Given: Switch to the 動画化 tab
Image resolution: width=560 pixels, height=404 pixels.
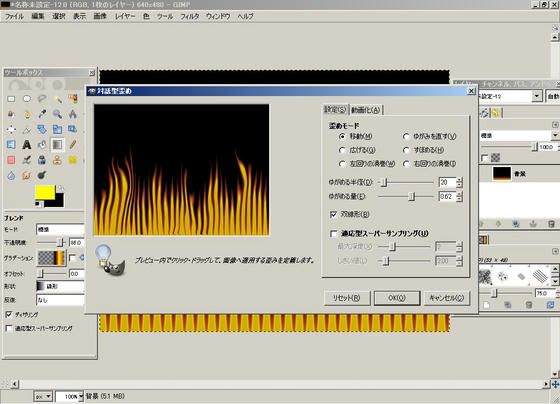Looking at the screenshot, I should pyautogui.click(x=365, y=110).
